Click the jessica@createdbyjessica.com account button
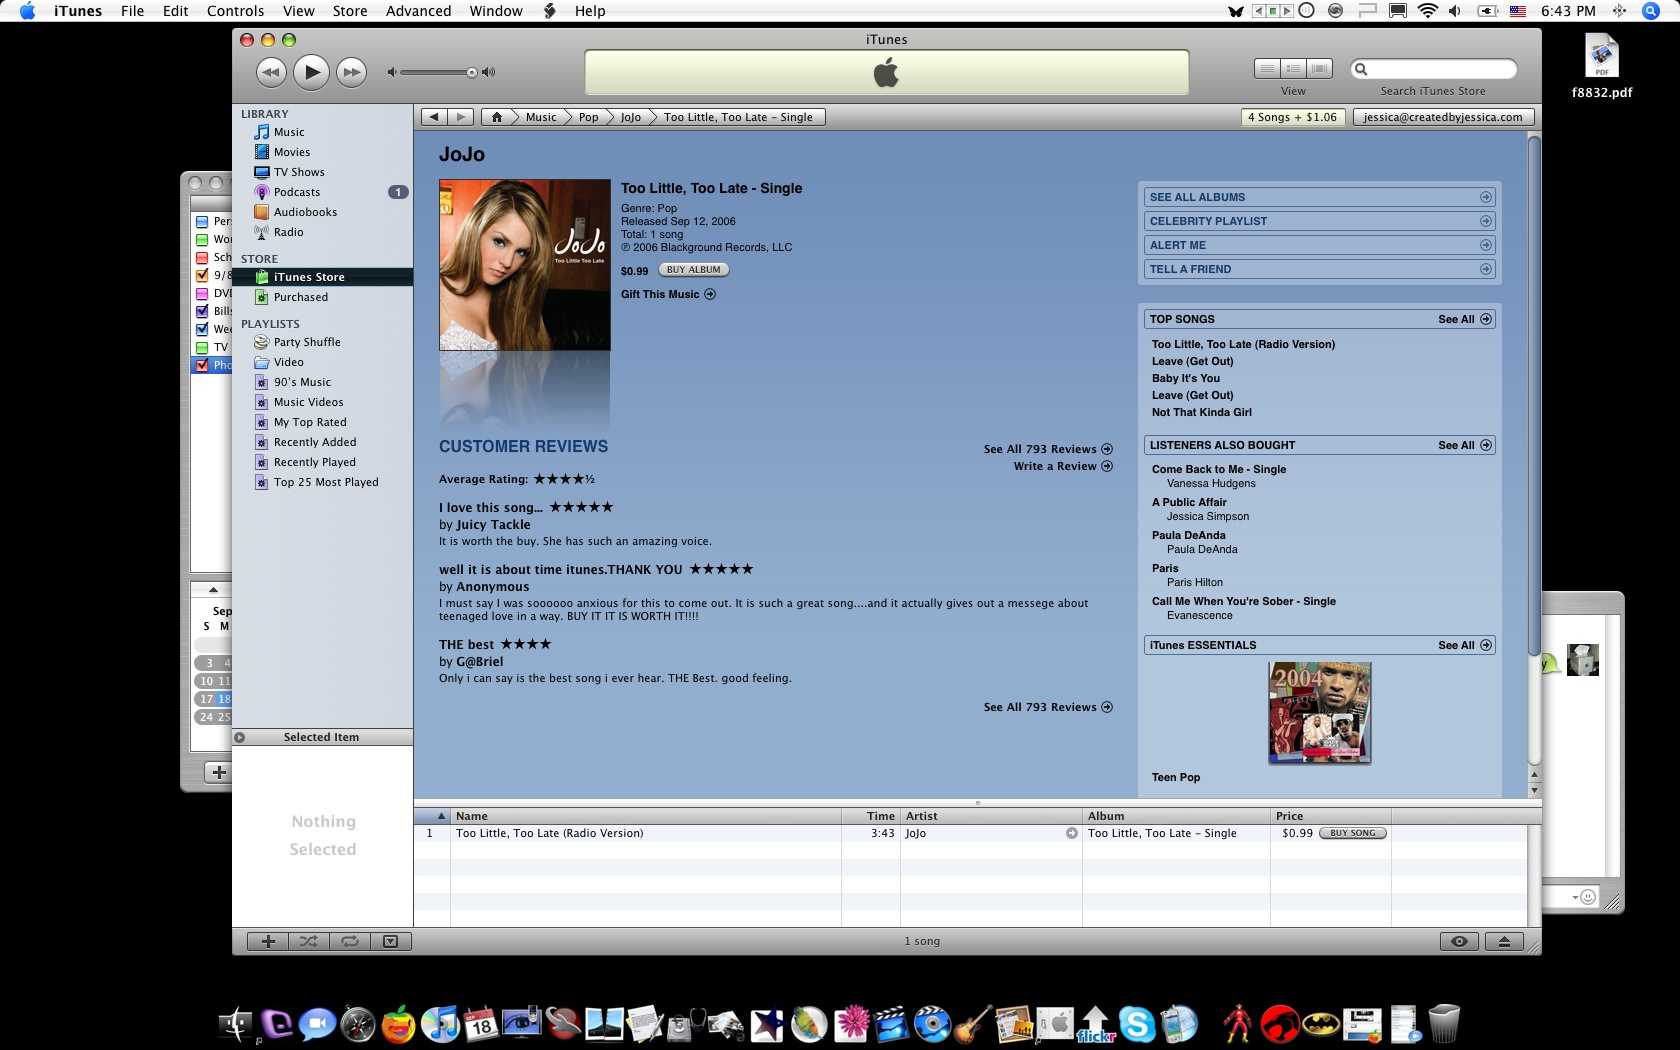This screenshot has width=1680, height=1050. [1443, 117]
